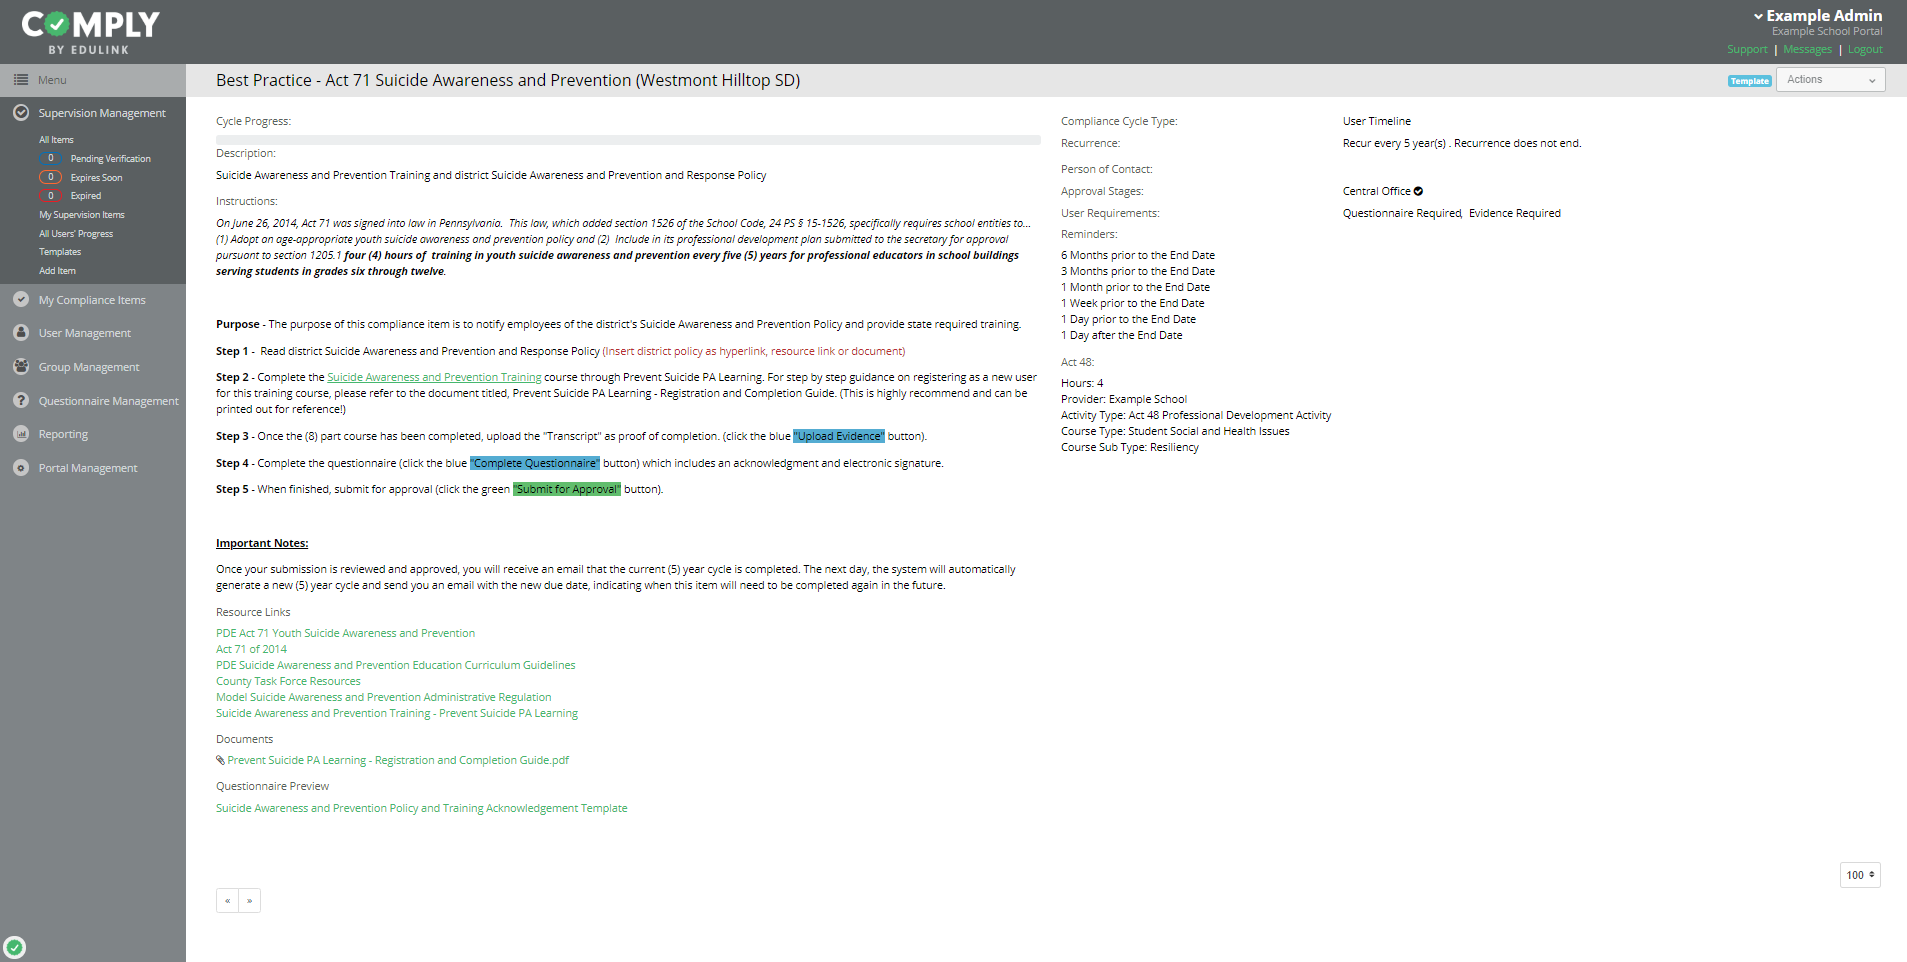
Task: Select Expired in sidebar
Action: pos(85,196)
